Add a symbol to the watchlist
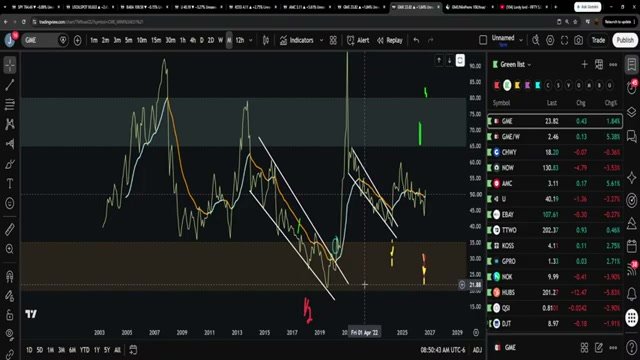 584,64
